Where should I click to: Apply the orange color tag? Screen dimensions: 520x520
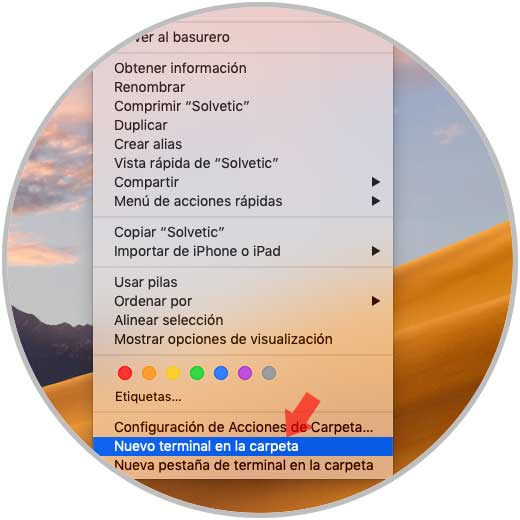pos(149,373)
